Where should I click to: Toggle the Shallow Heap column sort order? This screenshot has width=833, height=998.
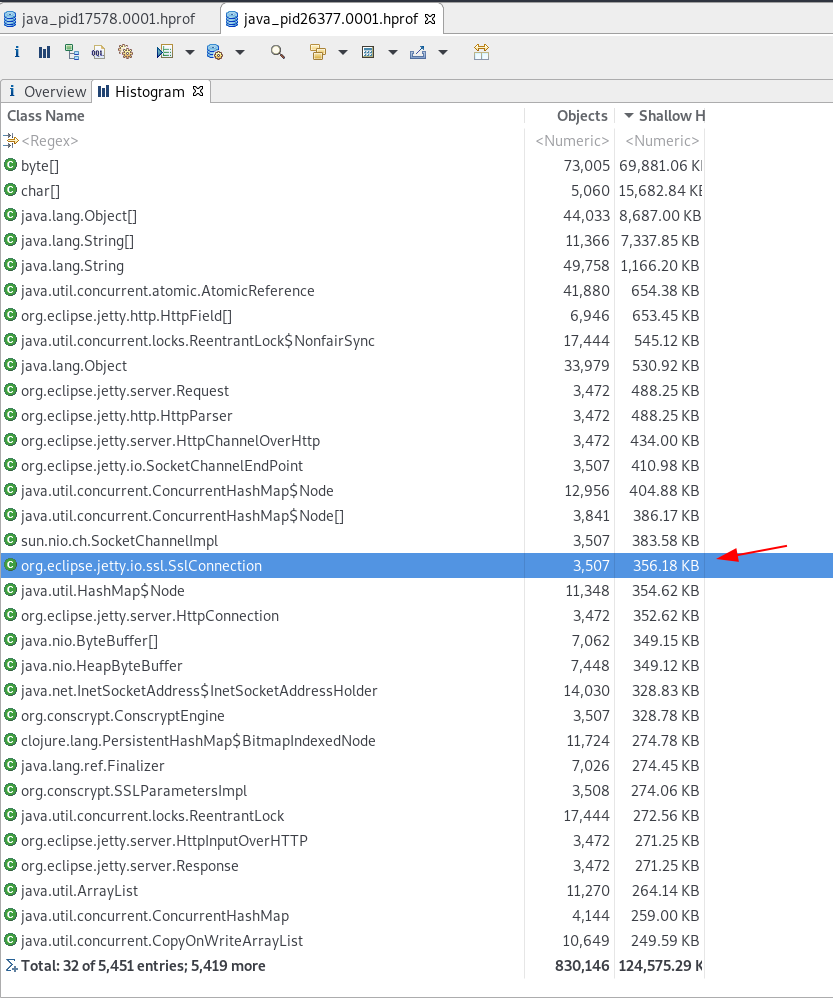[x=664, y=115]
